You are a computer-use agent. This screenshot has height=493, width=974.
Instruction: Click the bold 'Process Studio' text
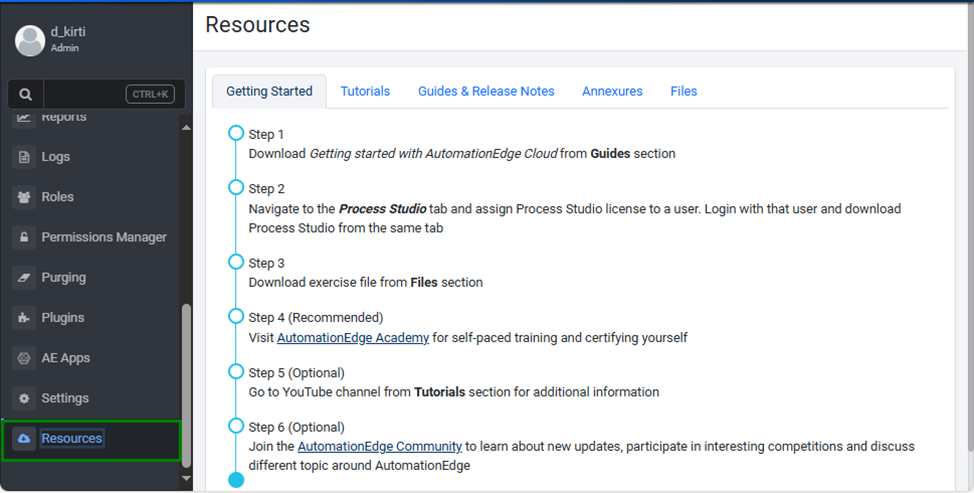coord(383,209)
